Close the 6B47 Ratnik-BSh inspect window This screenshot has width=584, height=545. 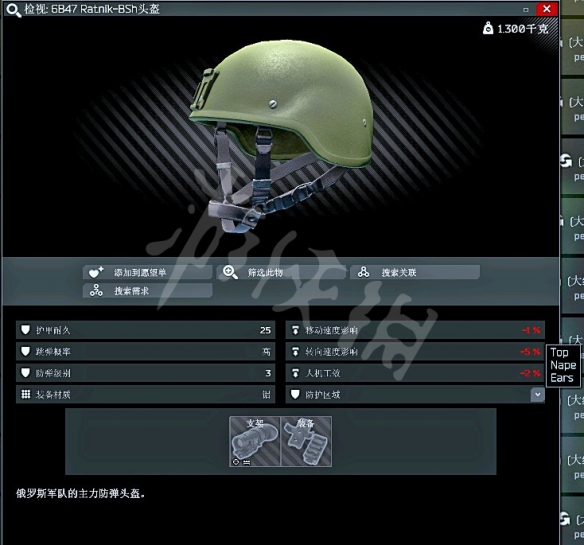pos(546,9)
